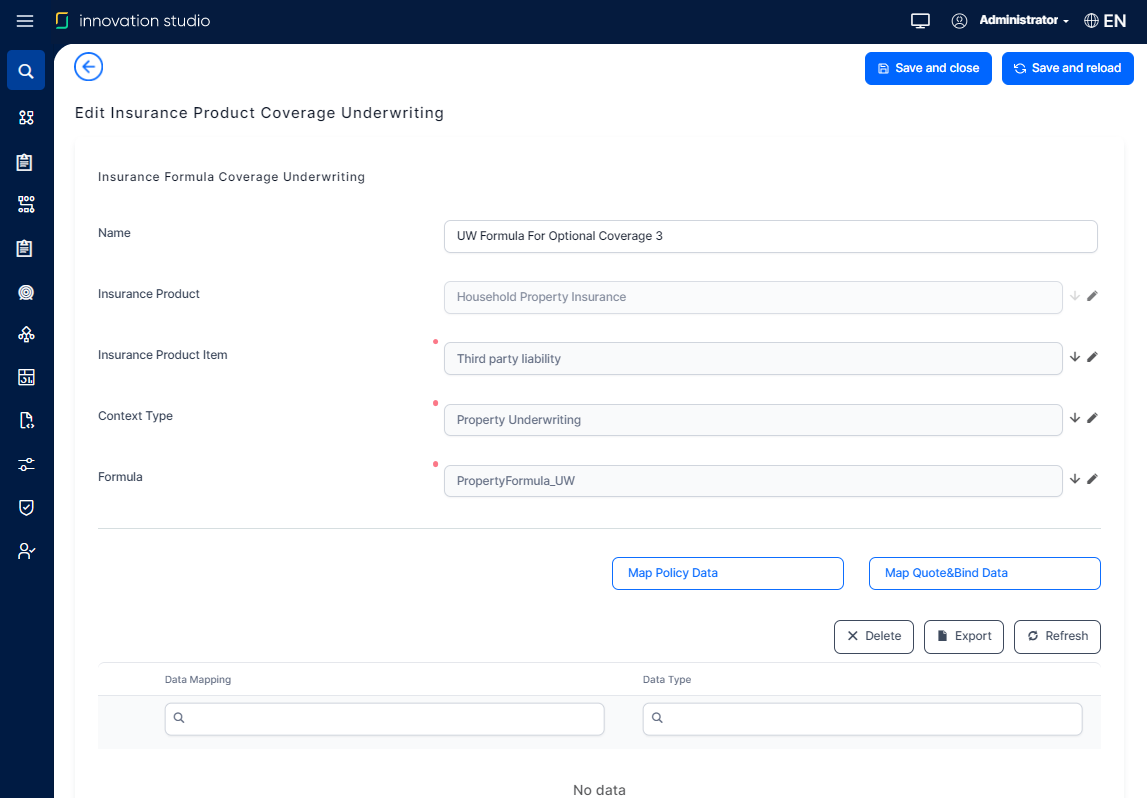Click the Save and close button

(x=928, y=68)
